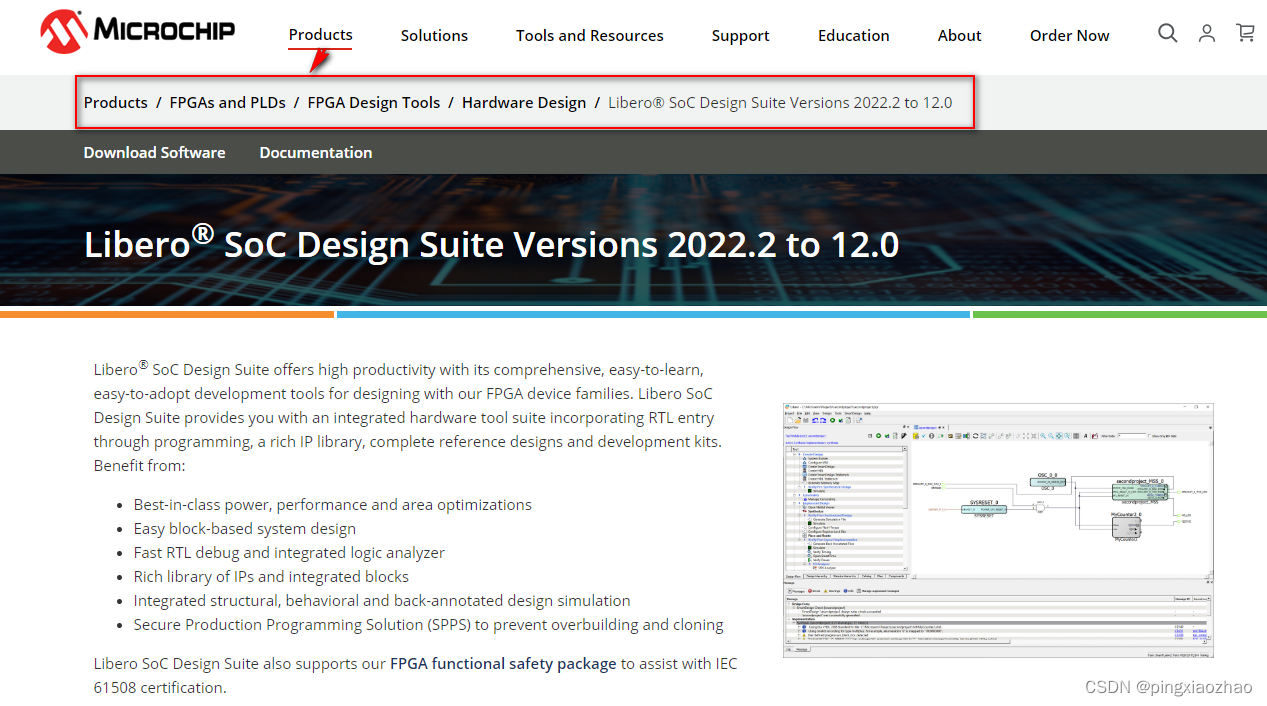Click 'Easy block-based system design' bullet
Image resolution: width=1267 pixels, height=706 pixels.
click(x=245, y=529)
